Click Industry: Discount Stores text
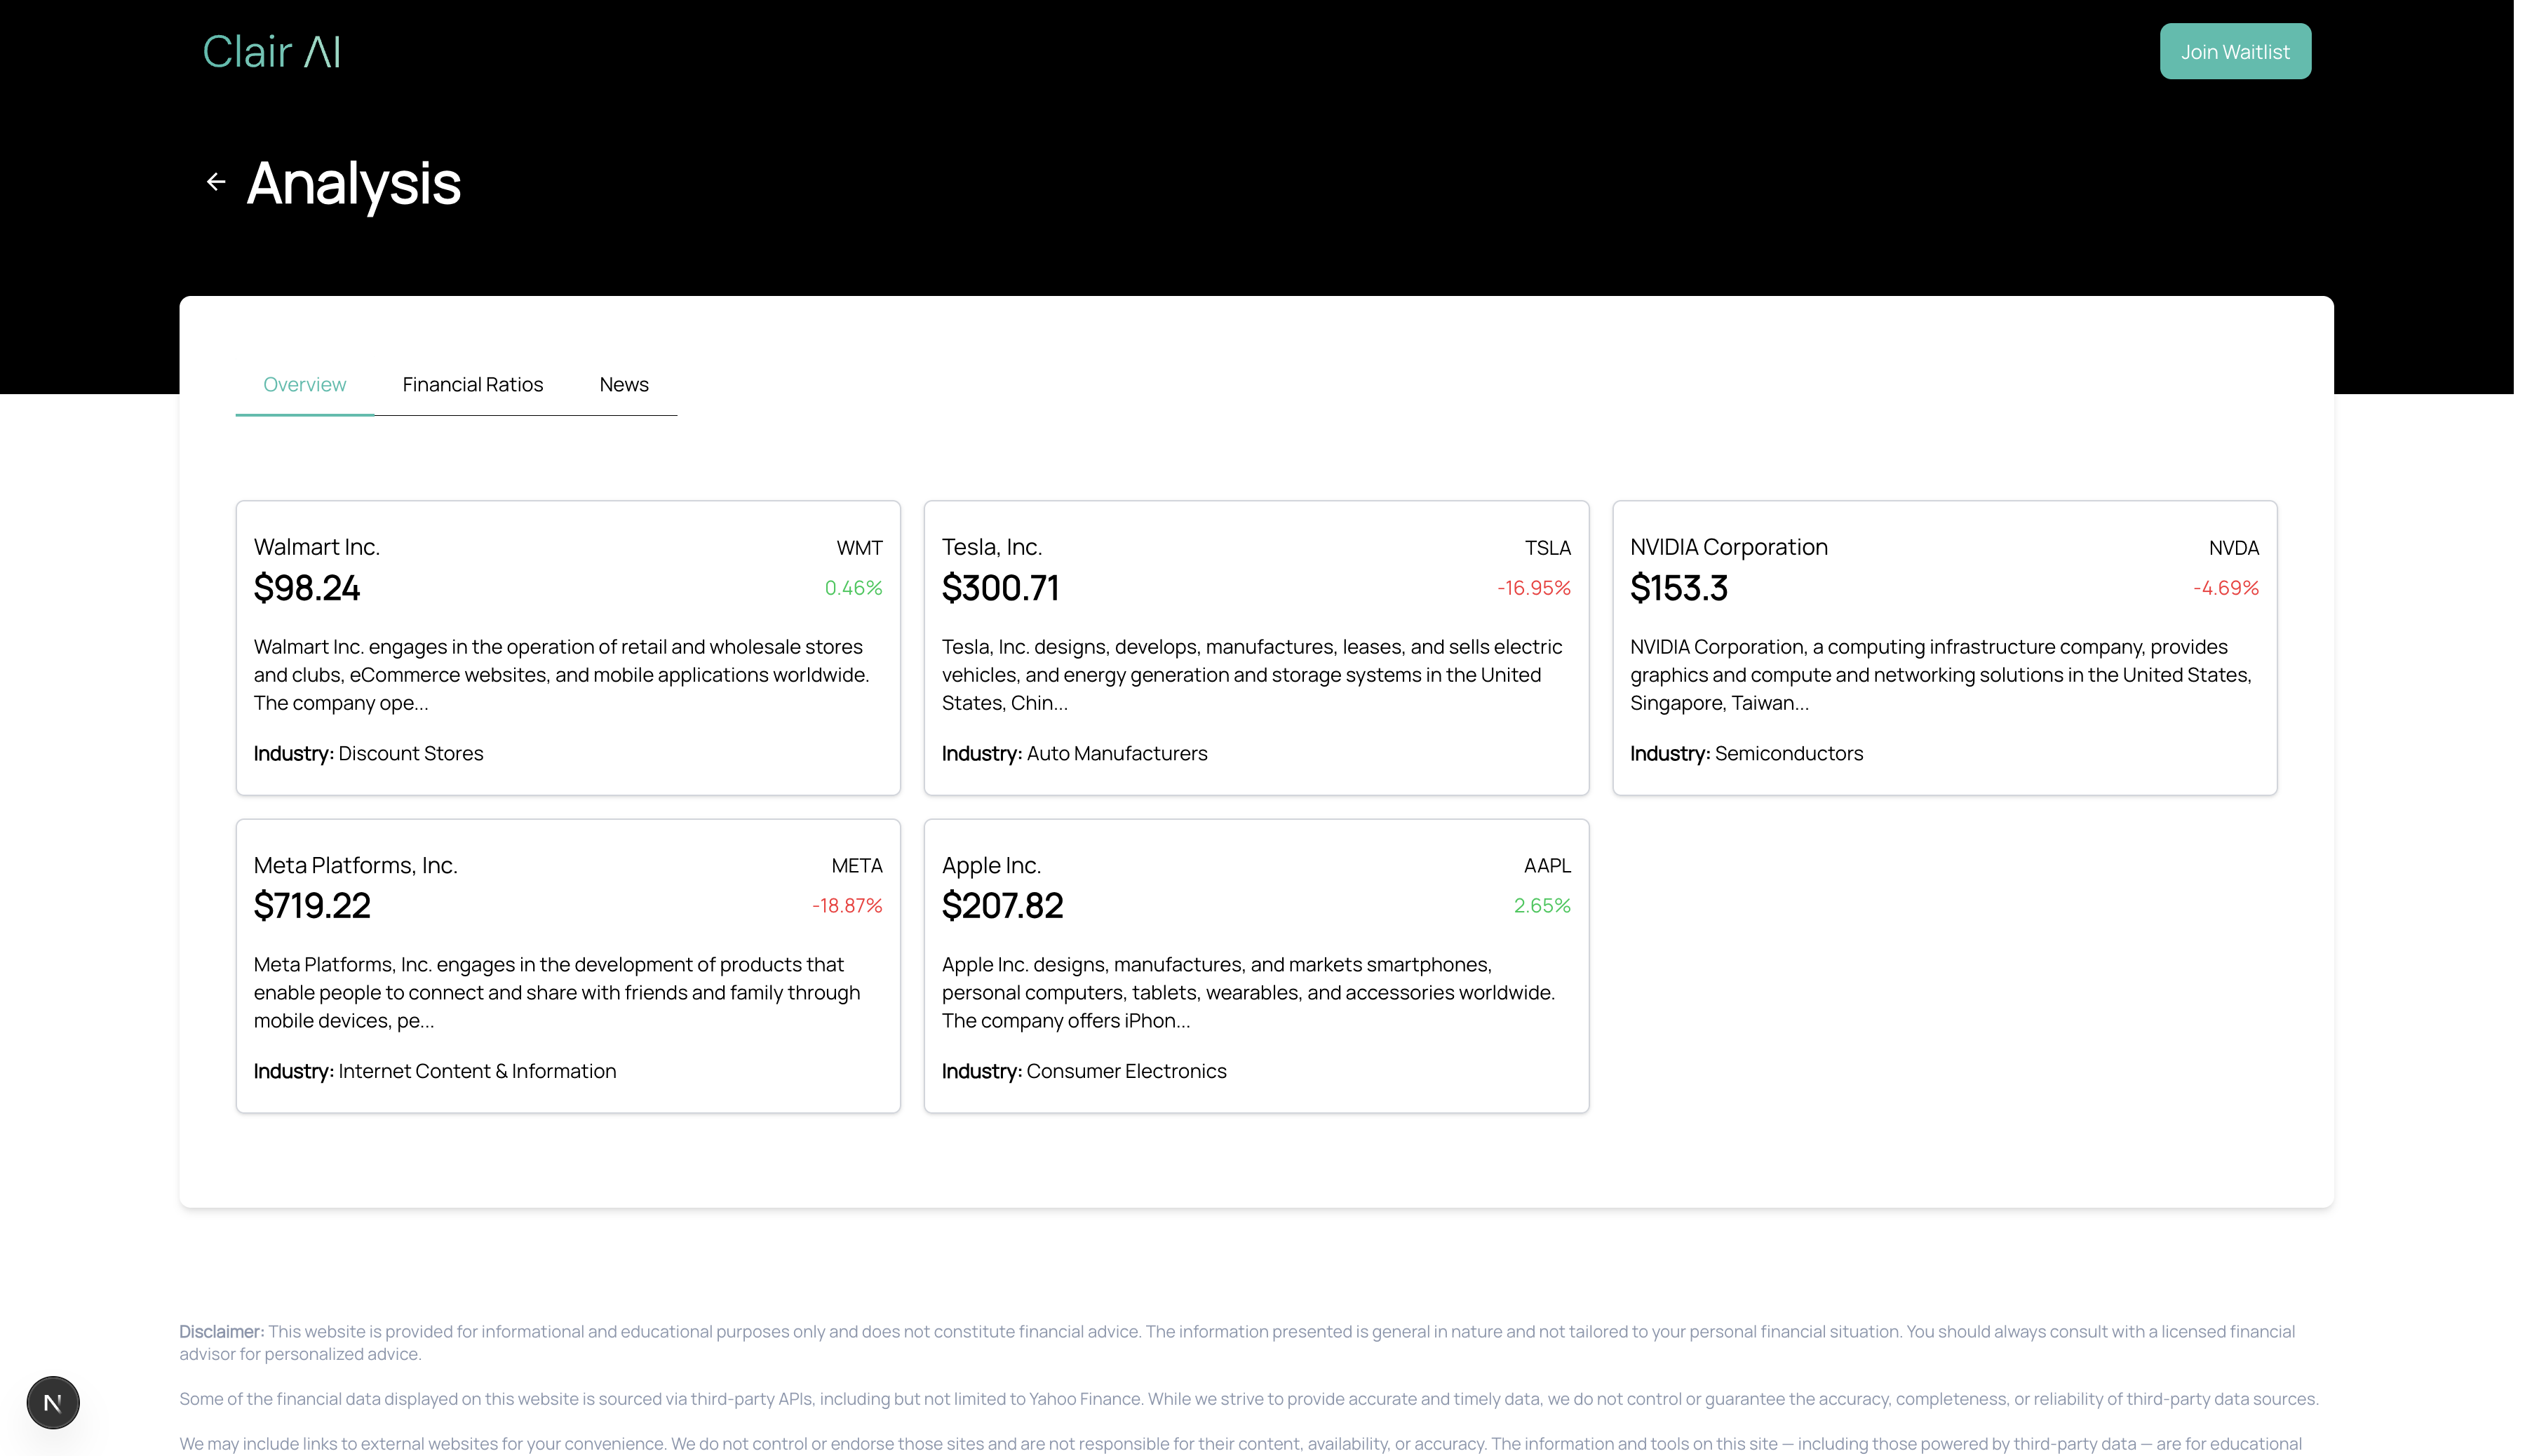The width and height of the screenshot is (2525, 1456). coord(368,754)
